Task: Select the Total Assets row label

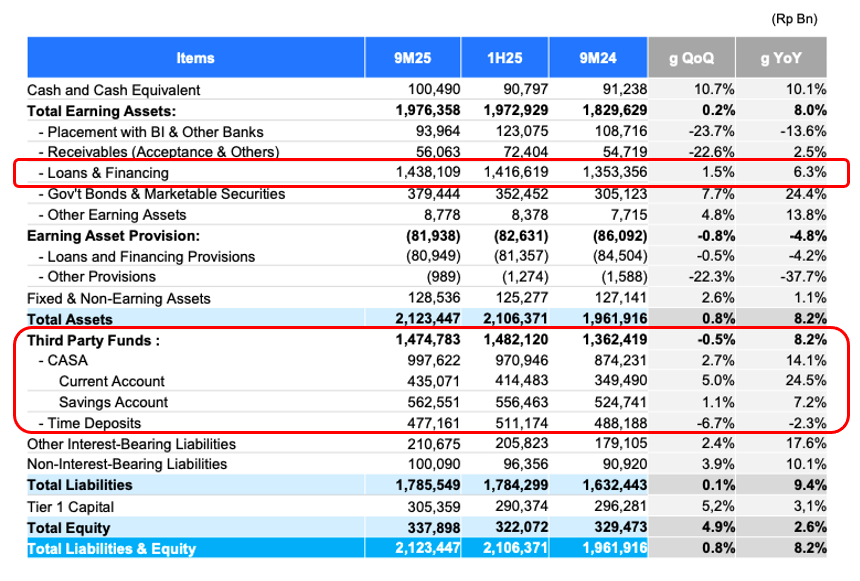Action: click(x=71, y=318)
